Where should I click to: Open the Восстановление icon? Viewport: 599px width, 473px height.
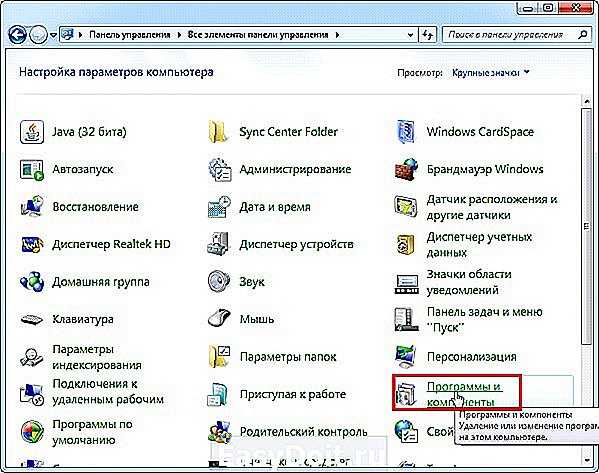pyautogui.click(x=32, y=207)
